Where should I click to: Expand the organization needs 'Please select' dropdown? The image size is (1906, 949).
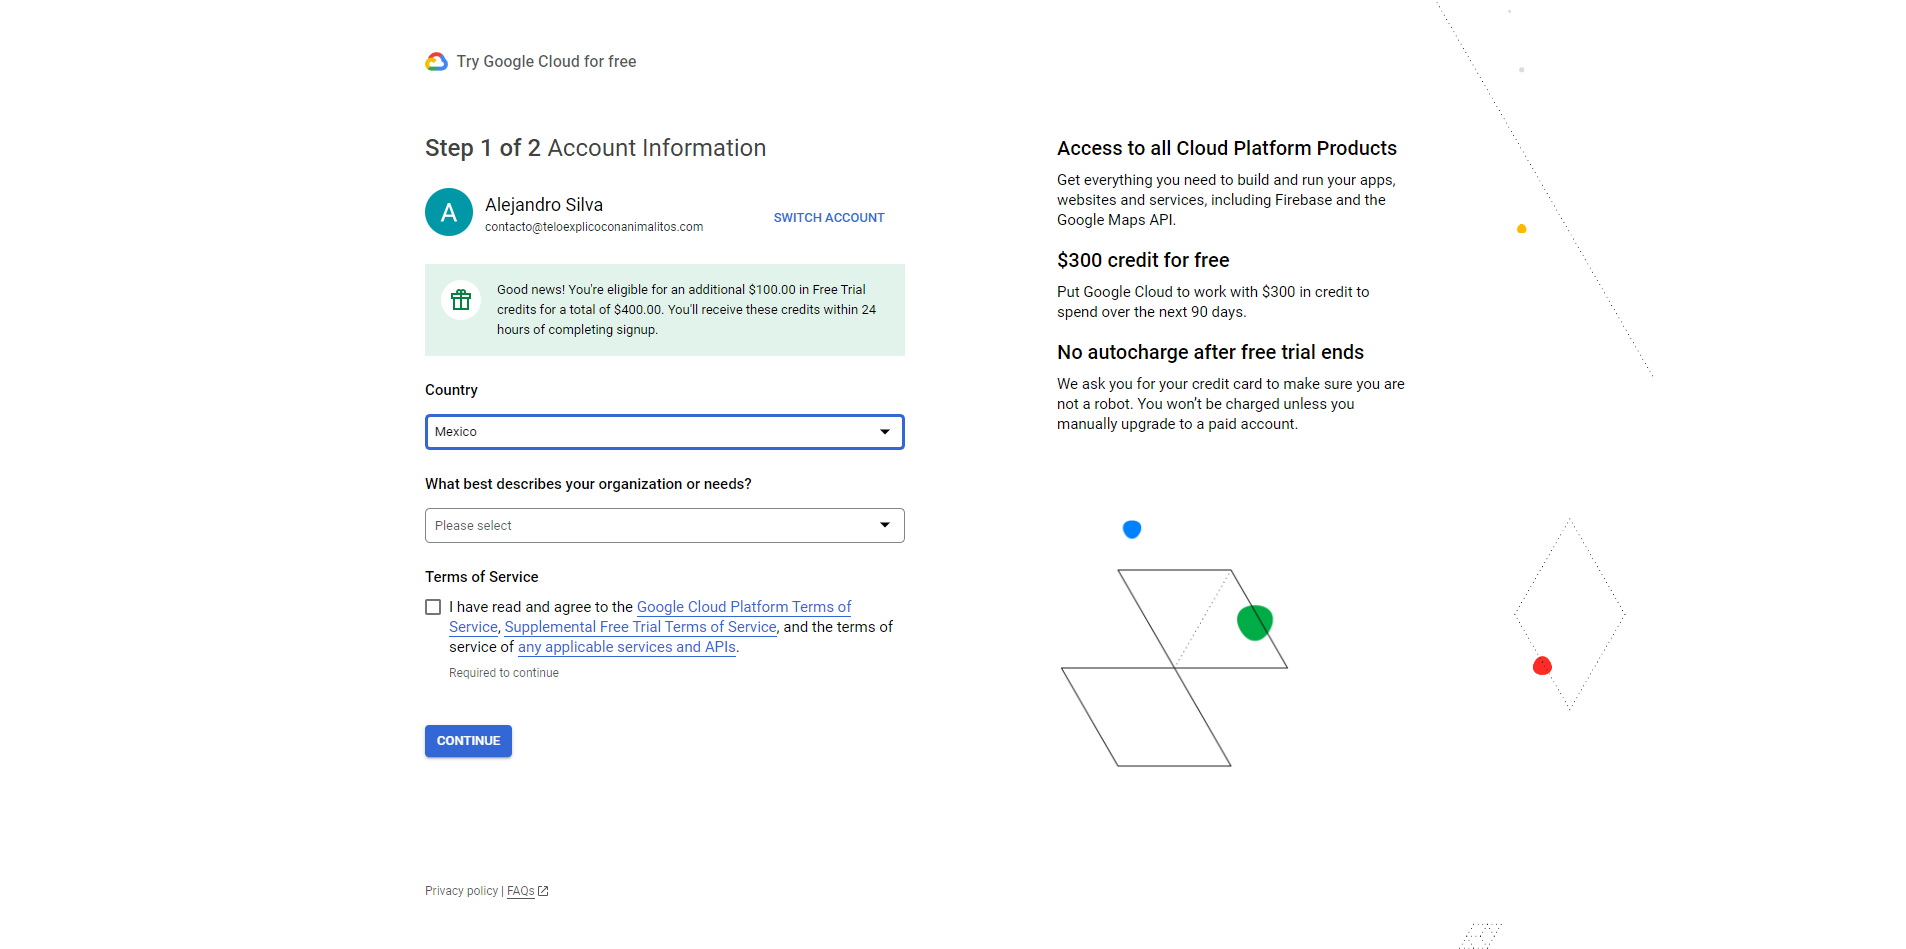[x=650, y=525]
